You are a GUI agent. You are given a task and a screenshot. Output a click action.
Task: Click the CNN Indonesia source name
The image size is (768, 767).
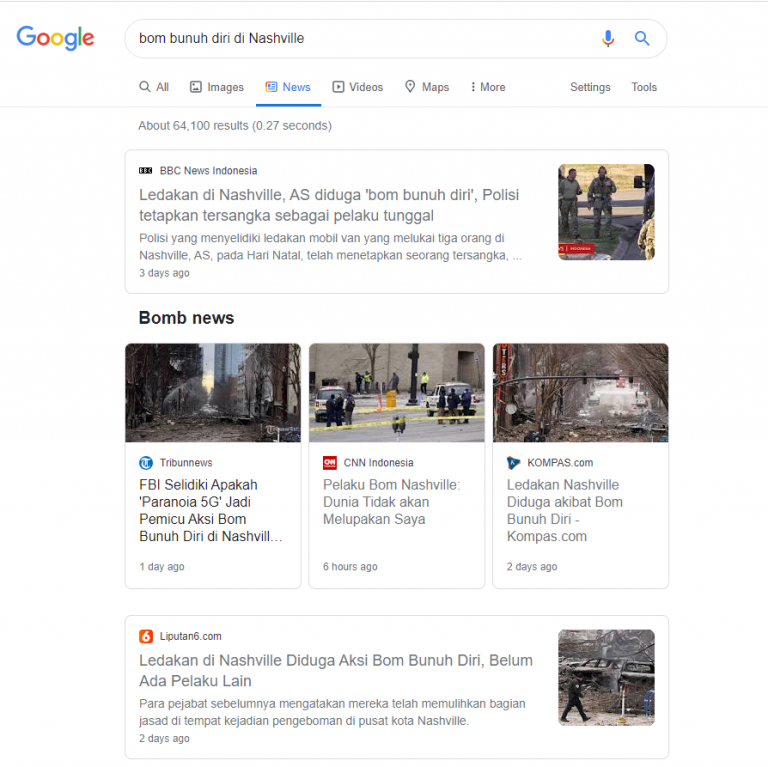pyautogui.click(x=379, y=463)
